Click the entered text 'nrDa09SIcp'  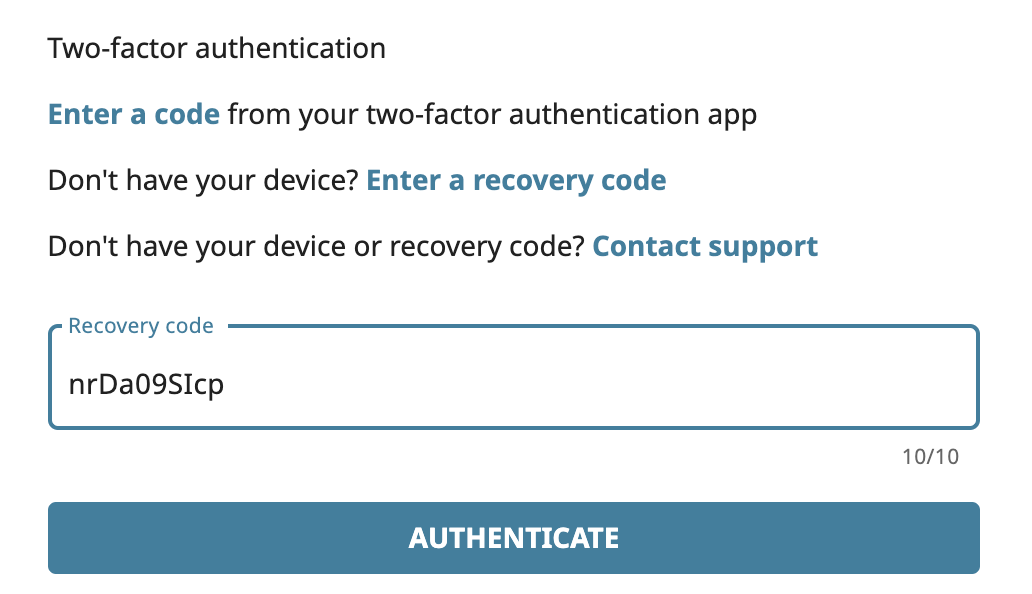146,385
